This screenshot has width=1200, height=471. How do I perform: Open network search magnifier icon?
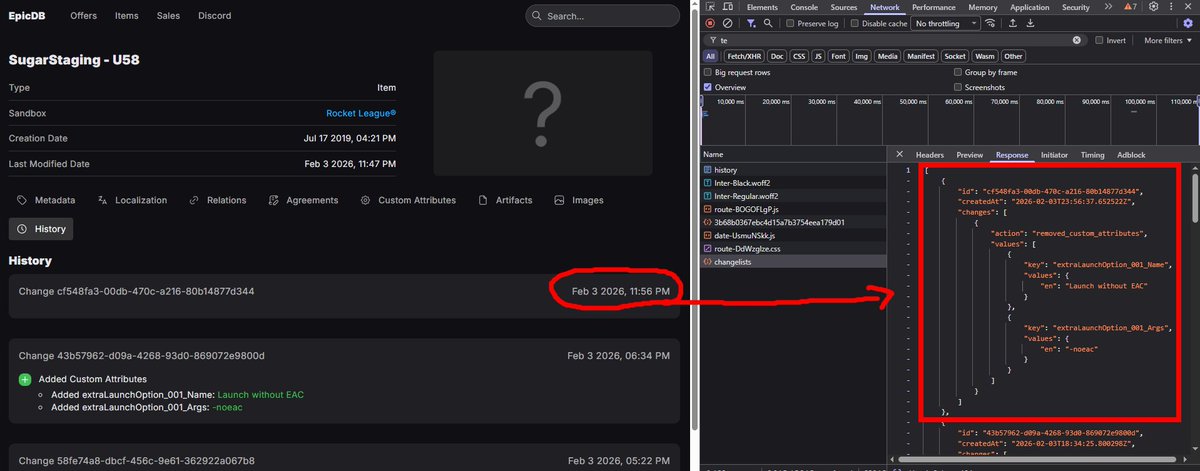pyautogui.click(x=767, y=23)
